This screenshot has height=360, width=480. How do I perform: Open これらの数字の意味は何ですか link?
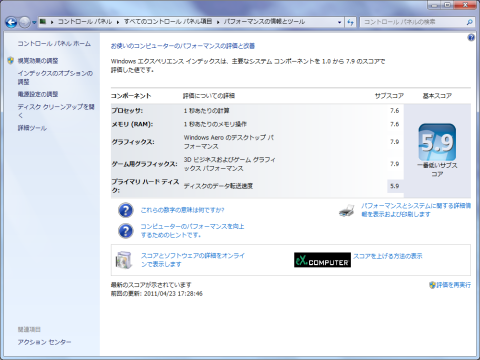tap(182, 210)
